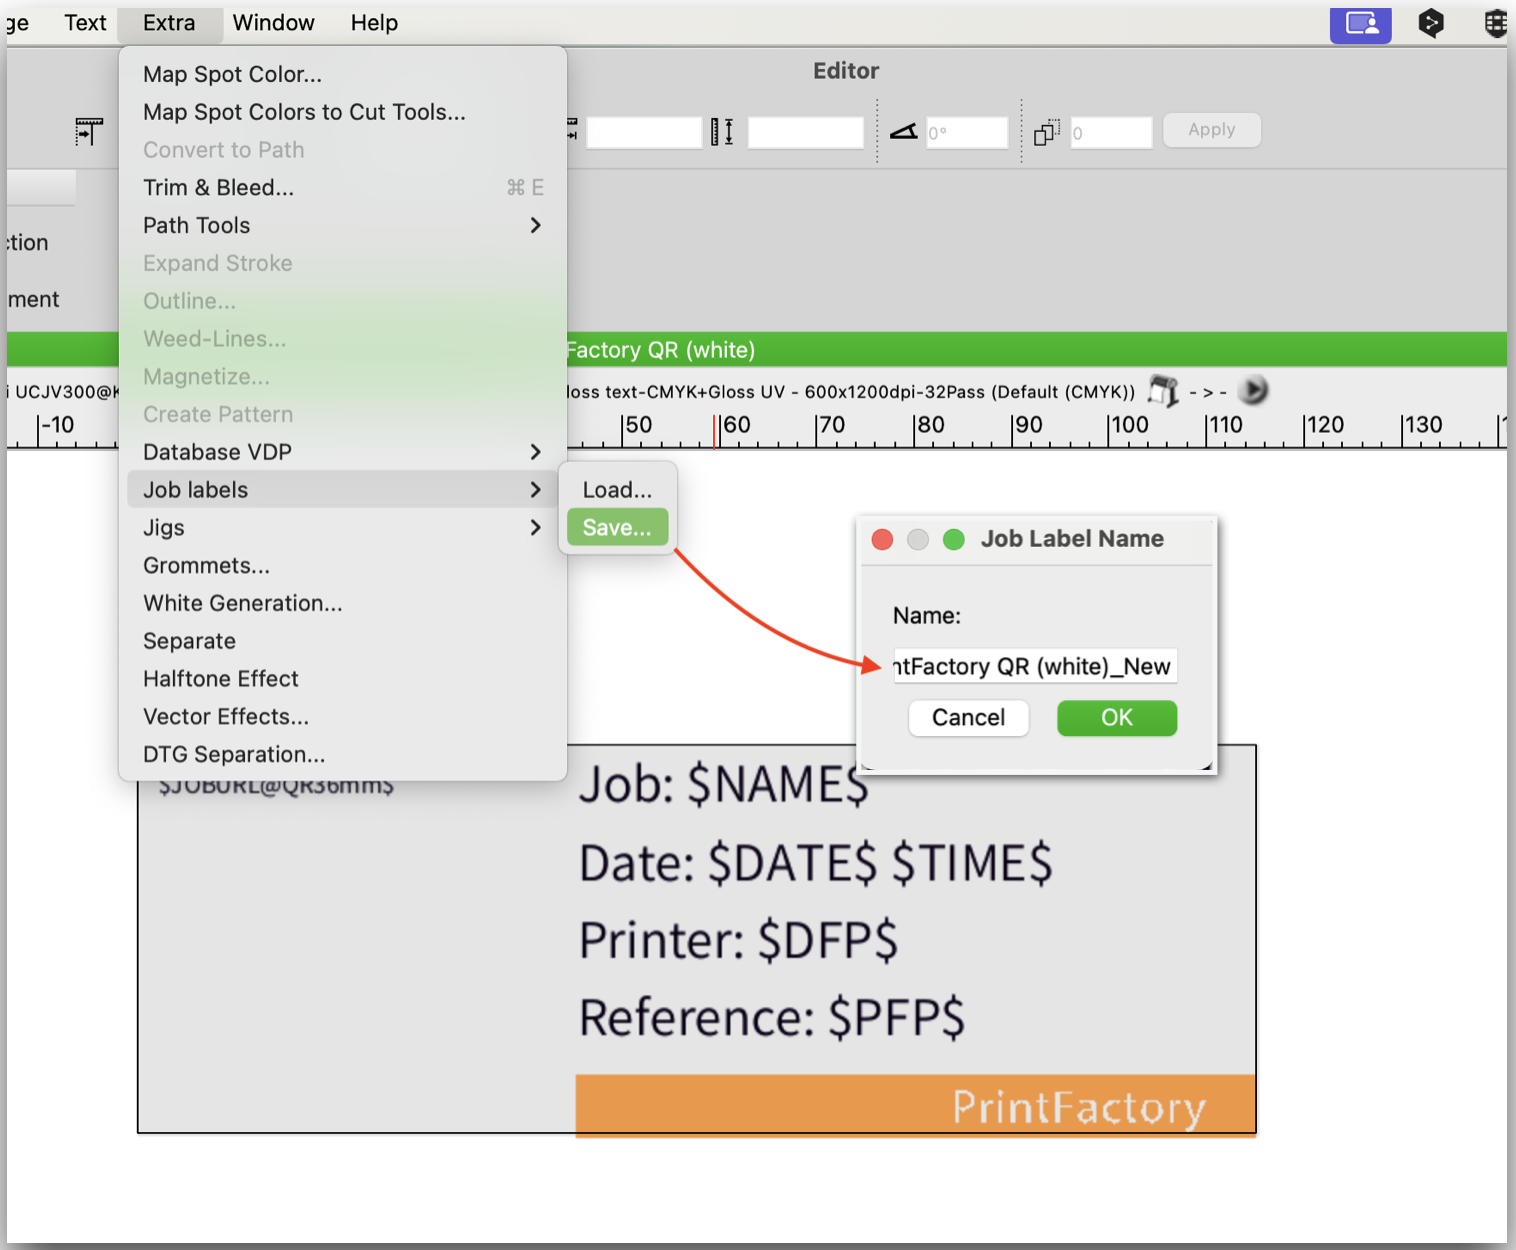1516x1250 pixels.
Task: Choose Map Spot Color... entry
Action: pyautogui.click(x=342, y=74)
